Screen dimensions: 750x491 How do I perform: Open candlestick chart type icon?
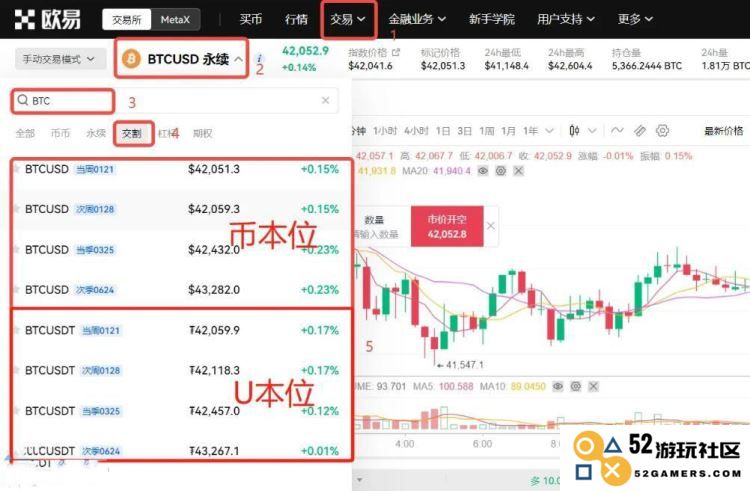click(574, 131)
